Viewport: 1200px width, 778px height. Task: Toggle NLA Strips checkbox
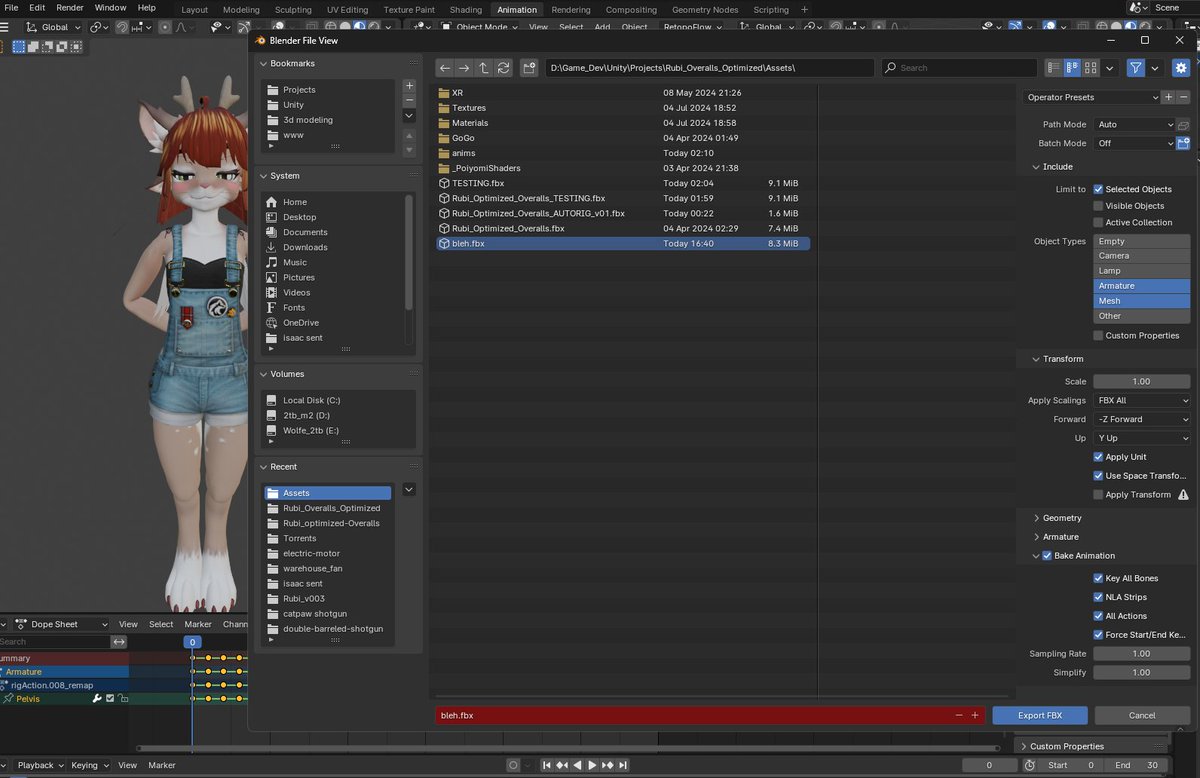click(x=1098, y=597)
